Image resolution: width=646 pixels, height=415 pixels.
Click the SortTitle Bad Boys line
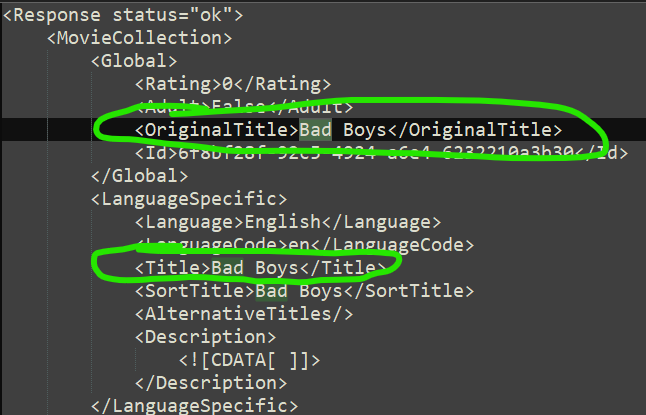coord(304,291)
